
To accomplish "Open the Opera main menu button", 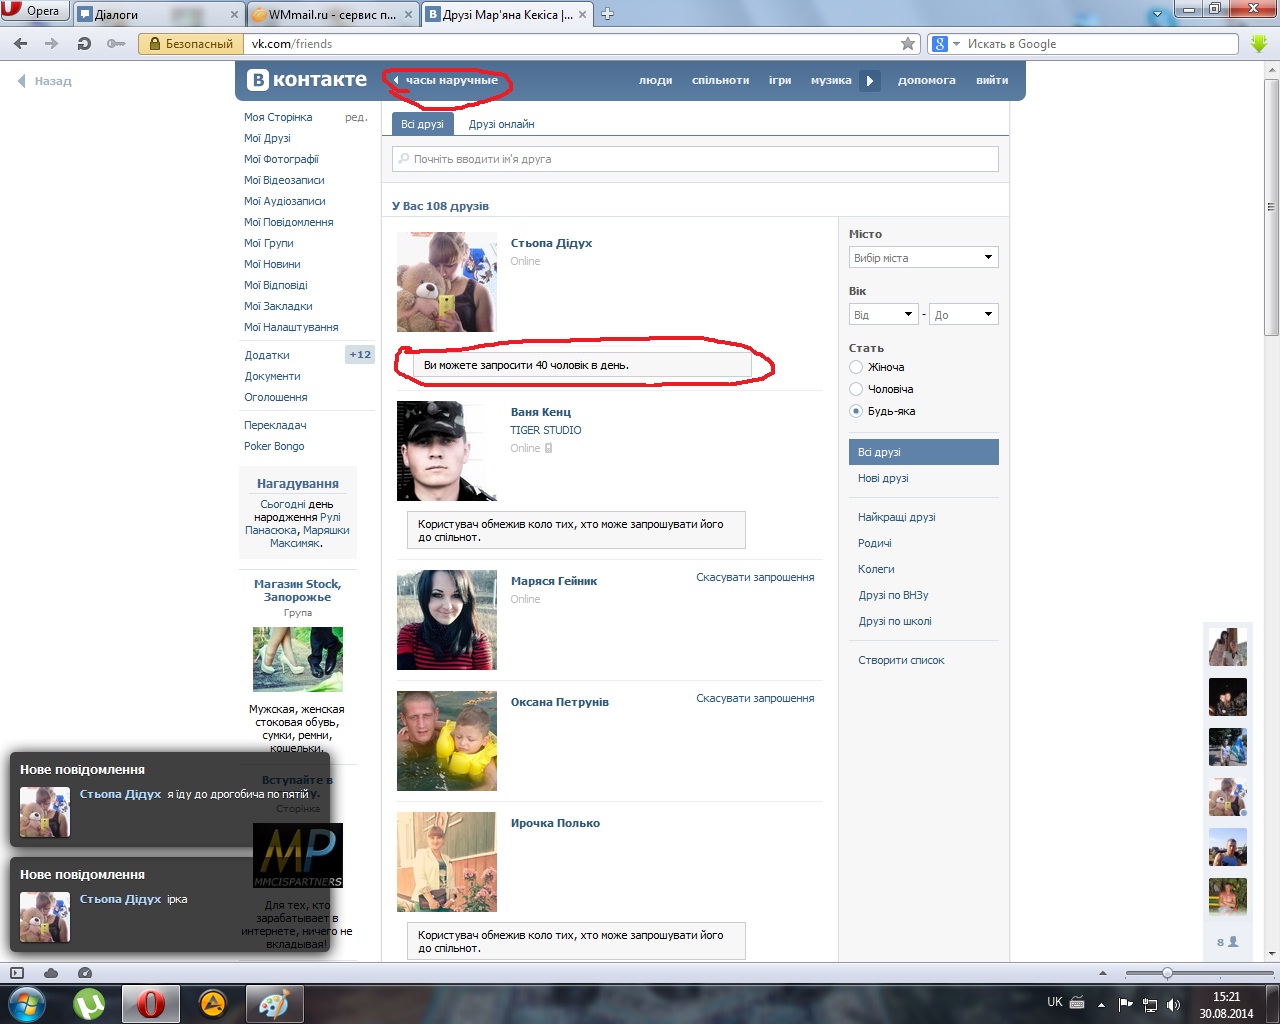I will (32, 11).
